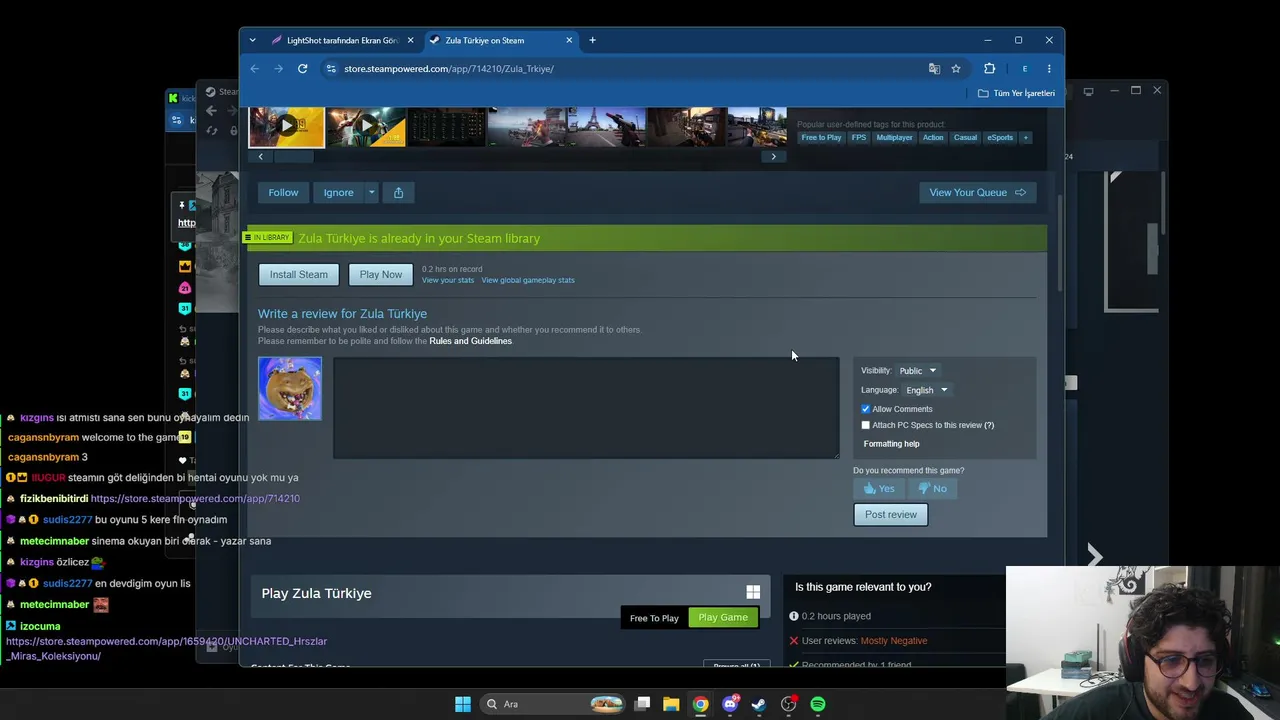Click the green Play Game button
The width and height of the screenshot is (1280, 720).
point(723,617)
